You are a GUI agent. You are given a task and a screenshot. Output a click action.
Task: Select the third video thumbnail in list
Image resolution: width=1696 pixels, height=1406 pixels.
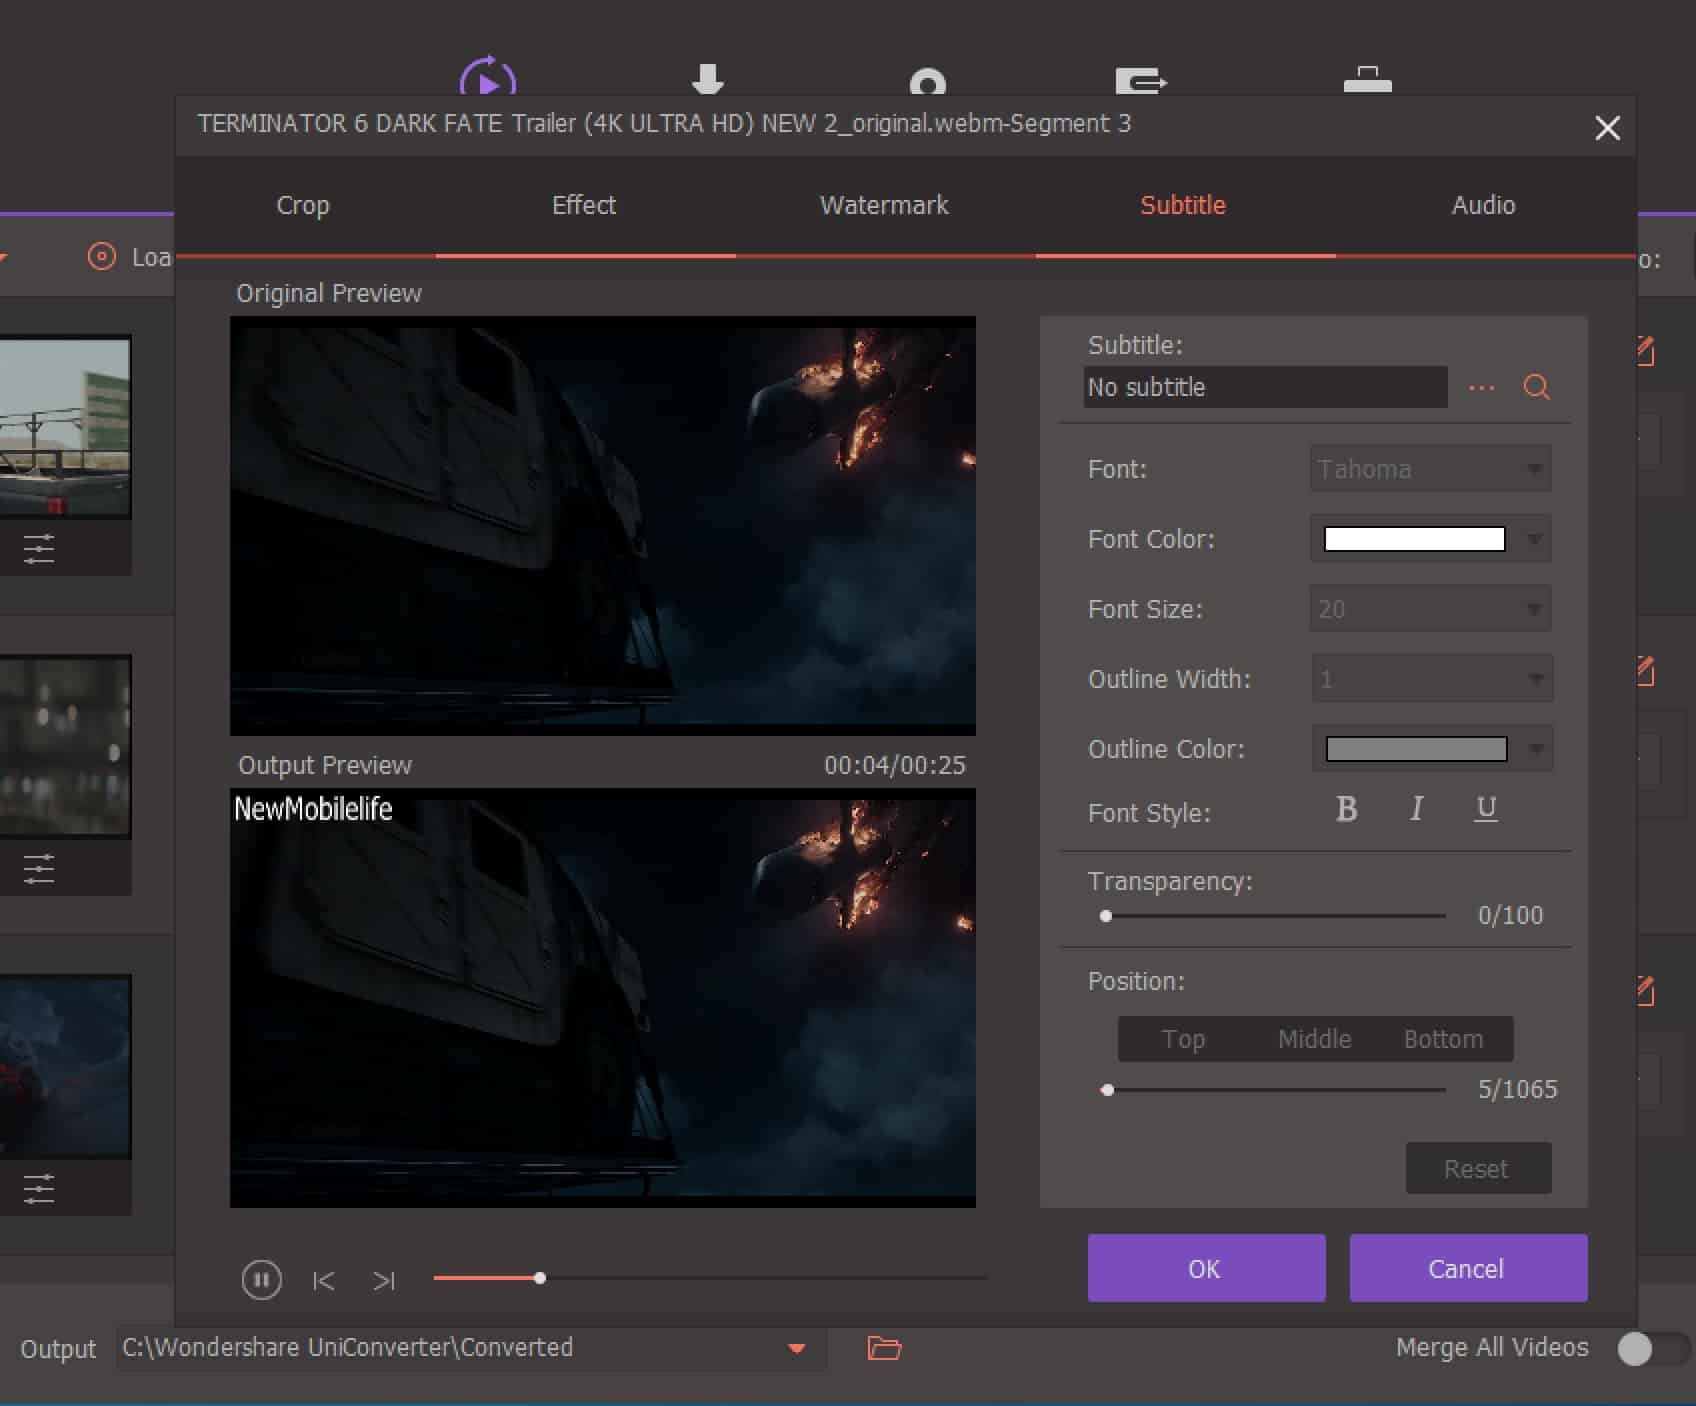click(65, 1067)
